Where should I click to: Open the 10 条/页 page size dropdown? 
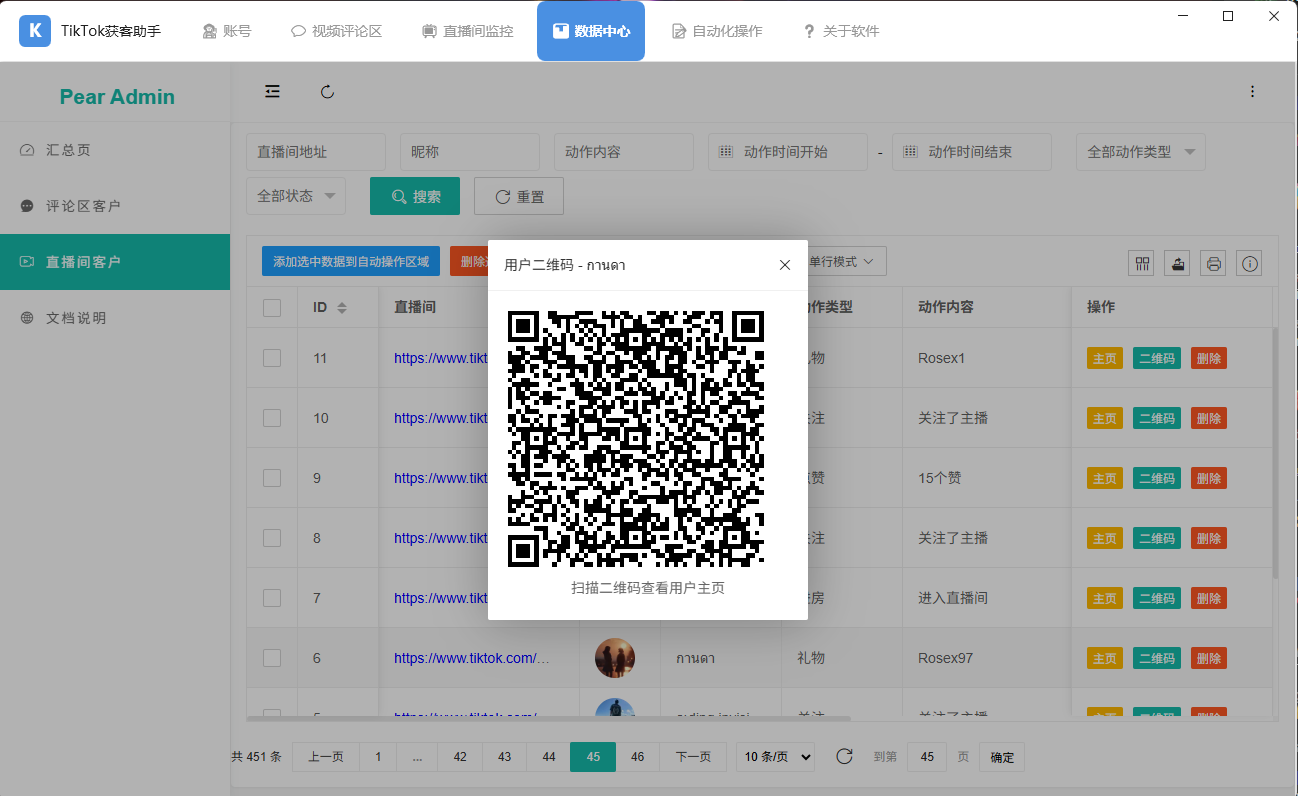tap(775, 757)
